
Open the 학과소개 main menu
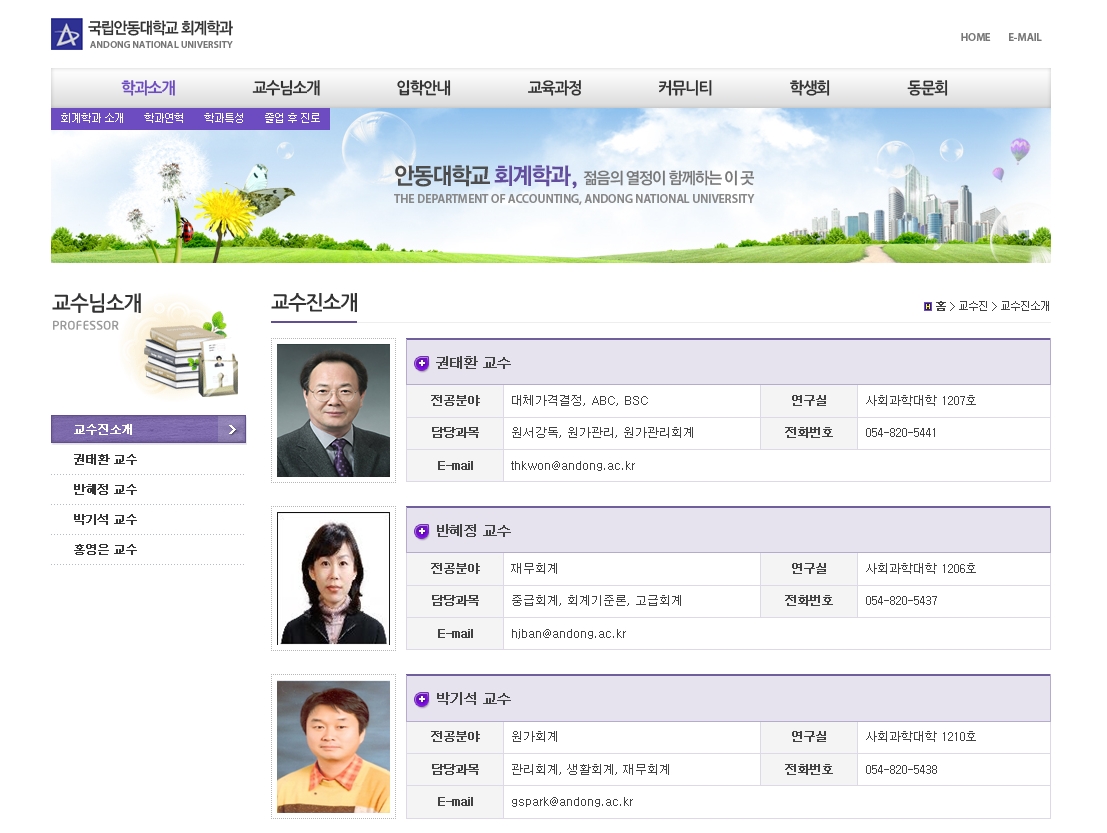pyautogui.click(x=148, y=88)
